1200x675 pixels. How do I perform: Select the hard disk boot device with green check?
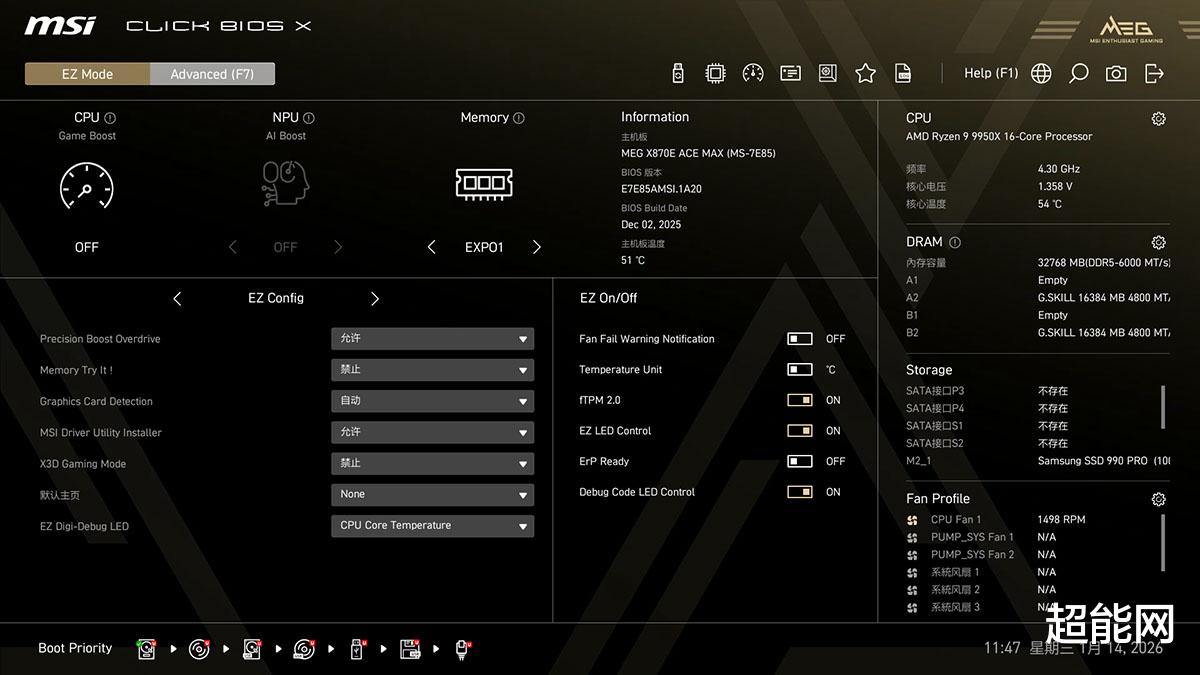click(x=147, y=649)
